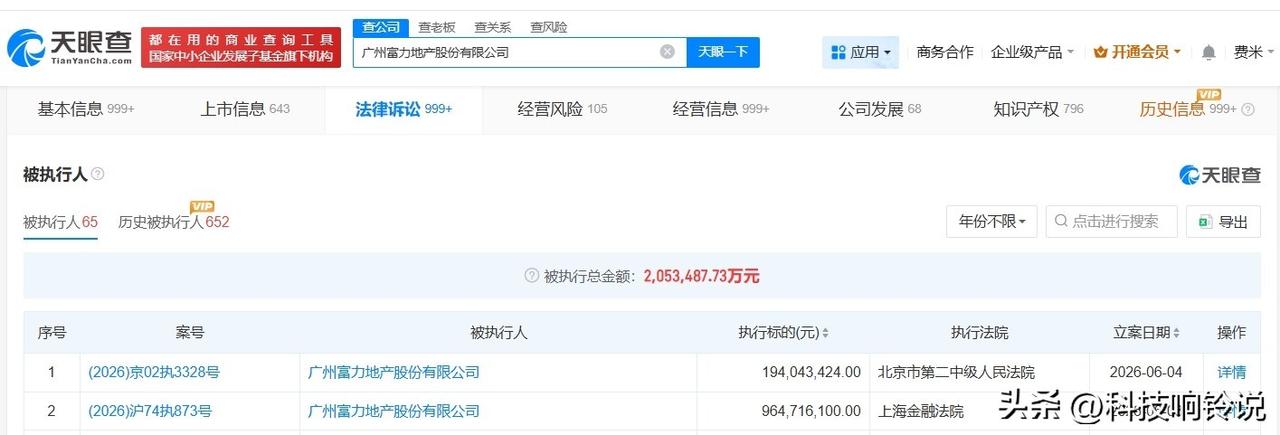Open the 年份不限 year filter dropdown
Screen dimensions: 1280x435
(992, 222)
